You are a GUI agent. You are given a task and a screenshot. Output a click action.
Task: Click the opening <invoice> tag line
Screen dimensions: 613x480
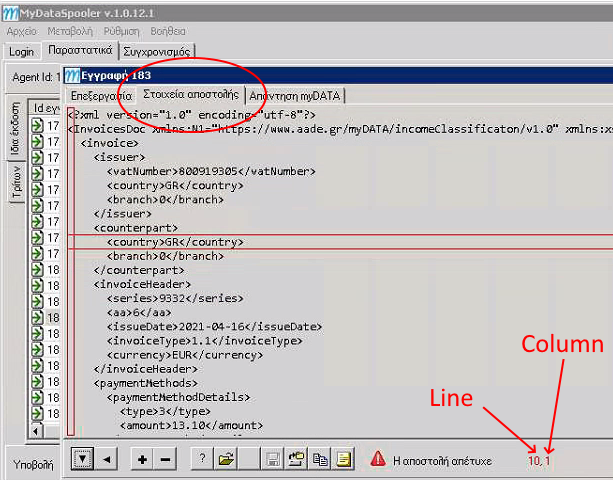[109, 143]
